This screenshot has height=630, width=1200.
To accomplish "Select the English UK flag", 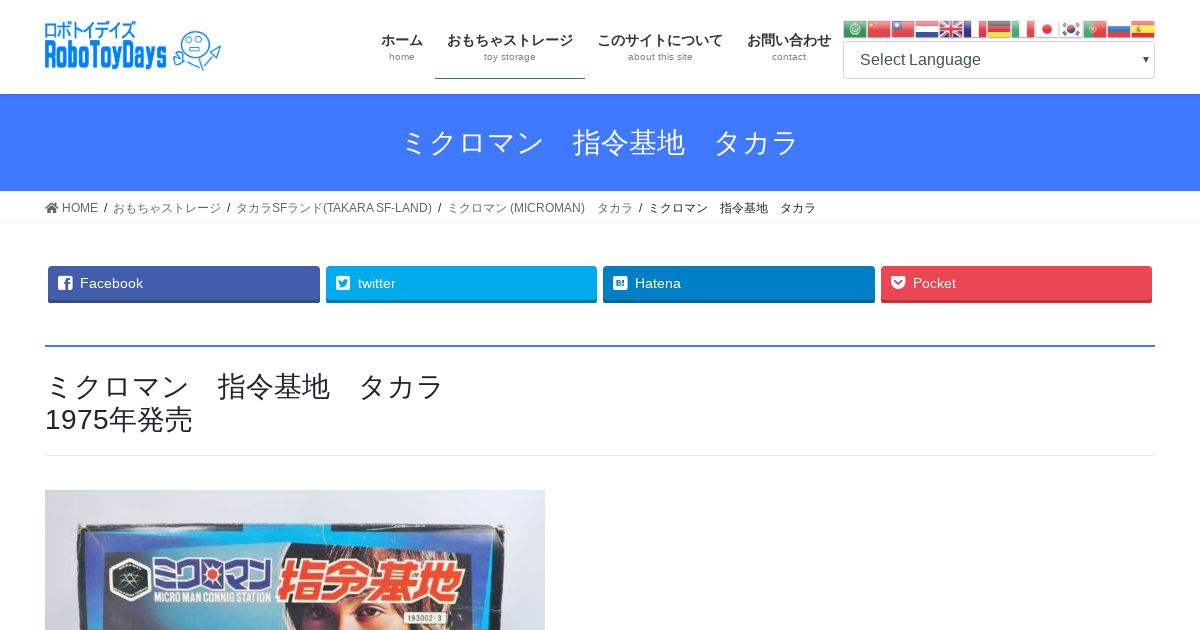I will coord(950,29).
